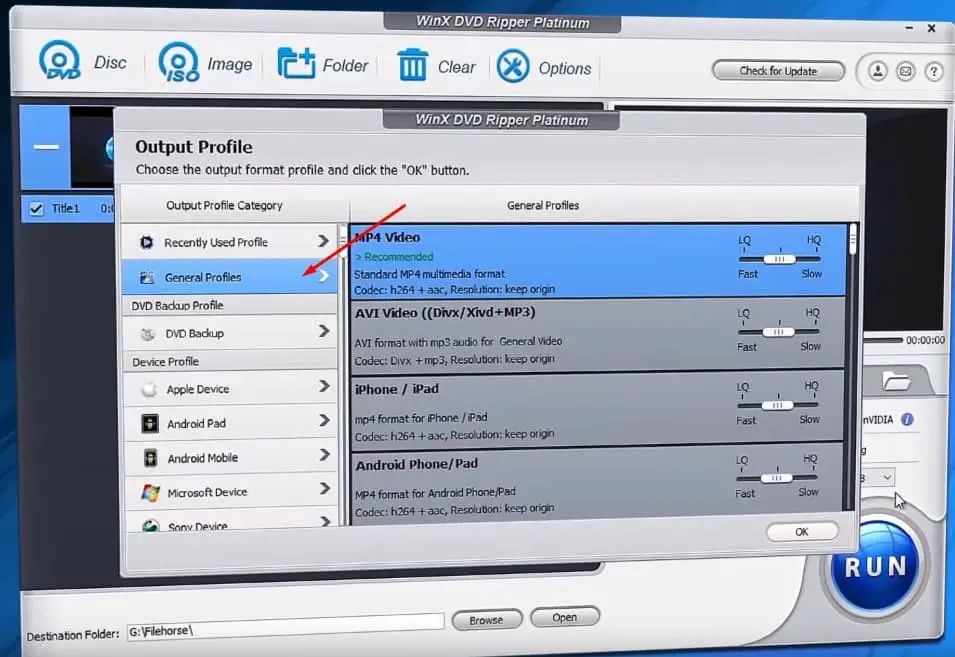Click Check for Update button

pyautogui.click(x=778, y=71)
